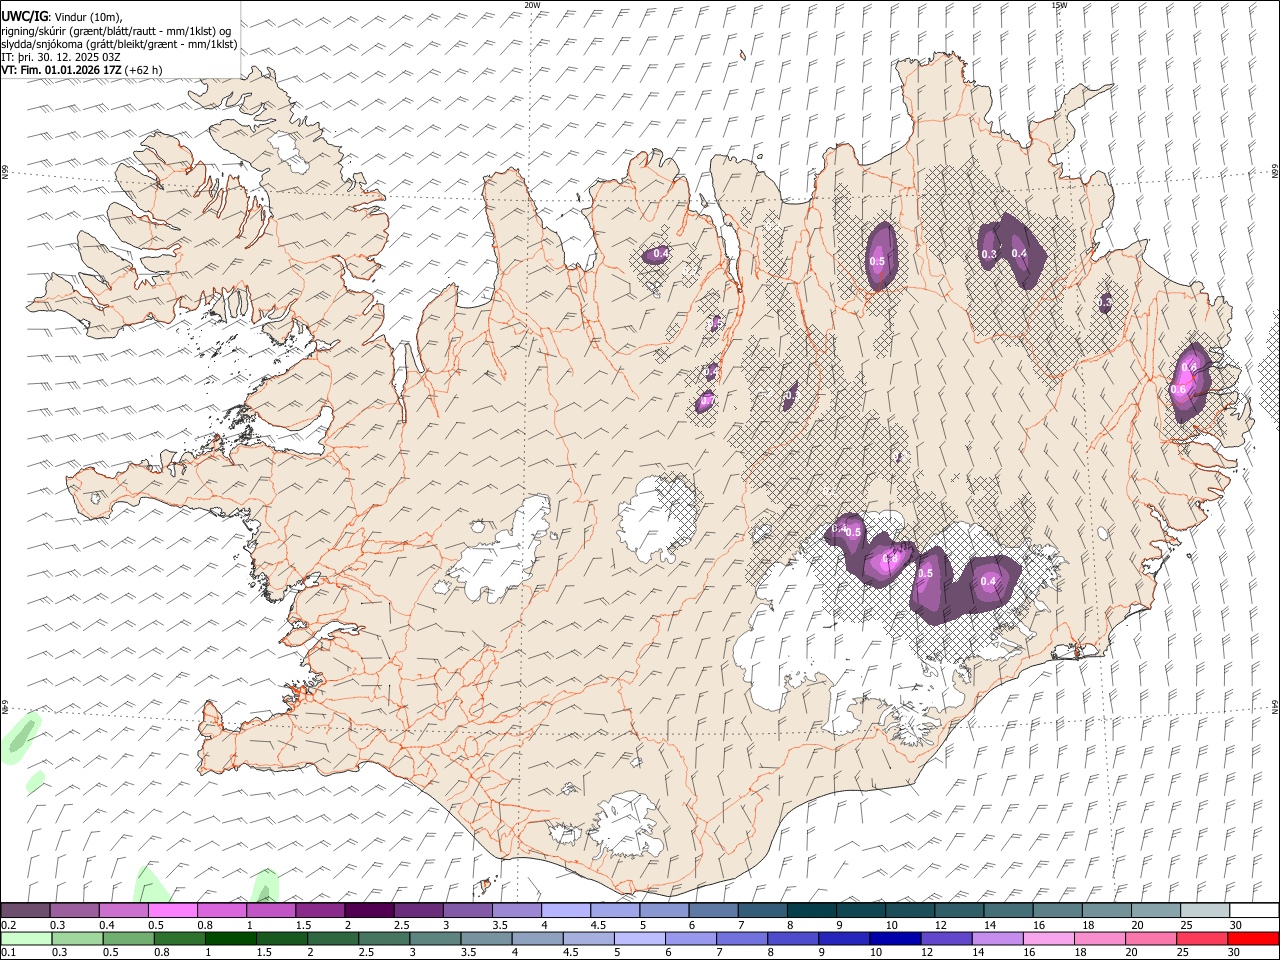Screen dimensions: 1280x960
Task: Pick upper-row swatch between 18 and 20
Action: click(x=1106, y=910)
